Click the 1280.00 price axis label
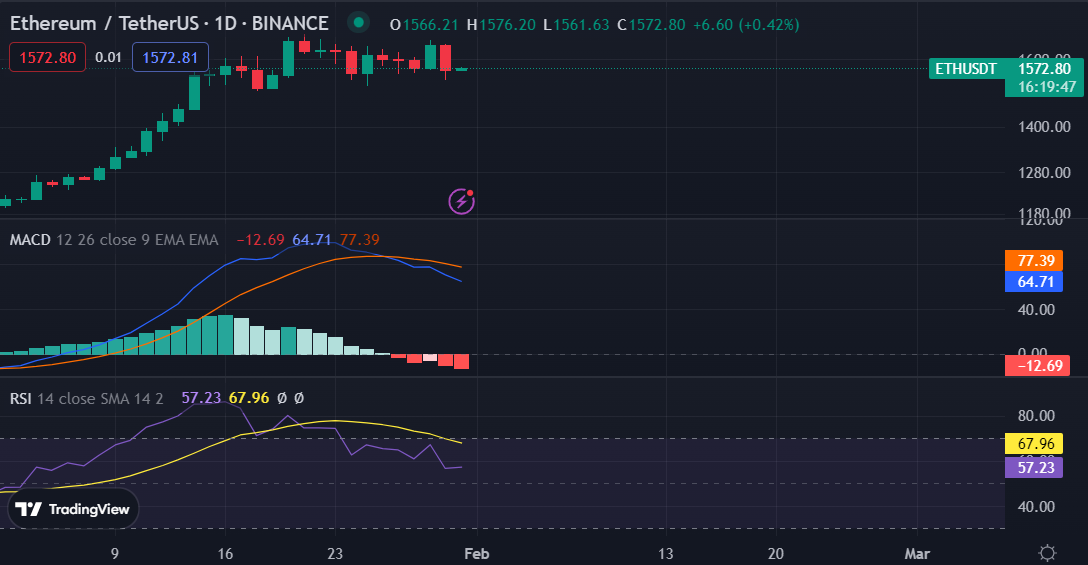This screenshot has width=1088, height=565. (x=1044, y=173)
